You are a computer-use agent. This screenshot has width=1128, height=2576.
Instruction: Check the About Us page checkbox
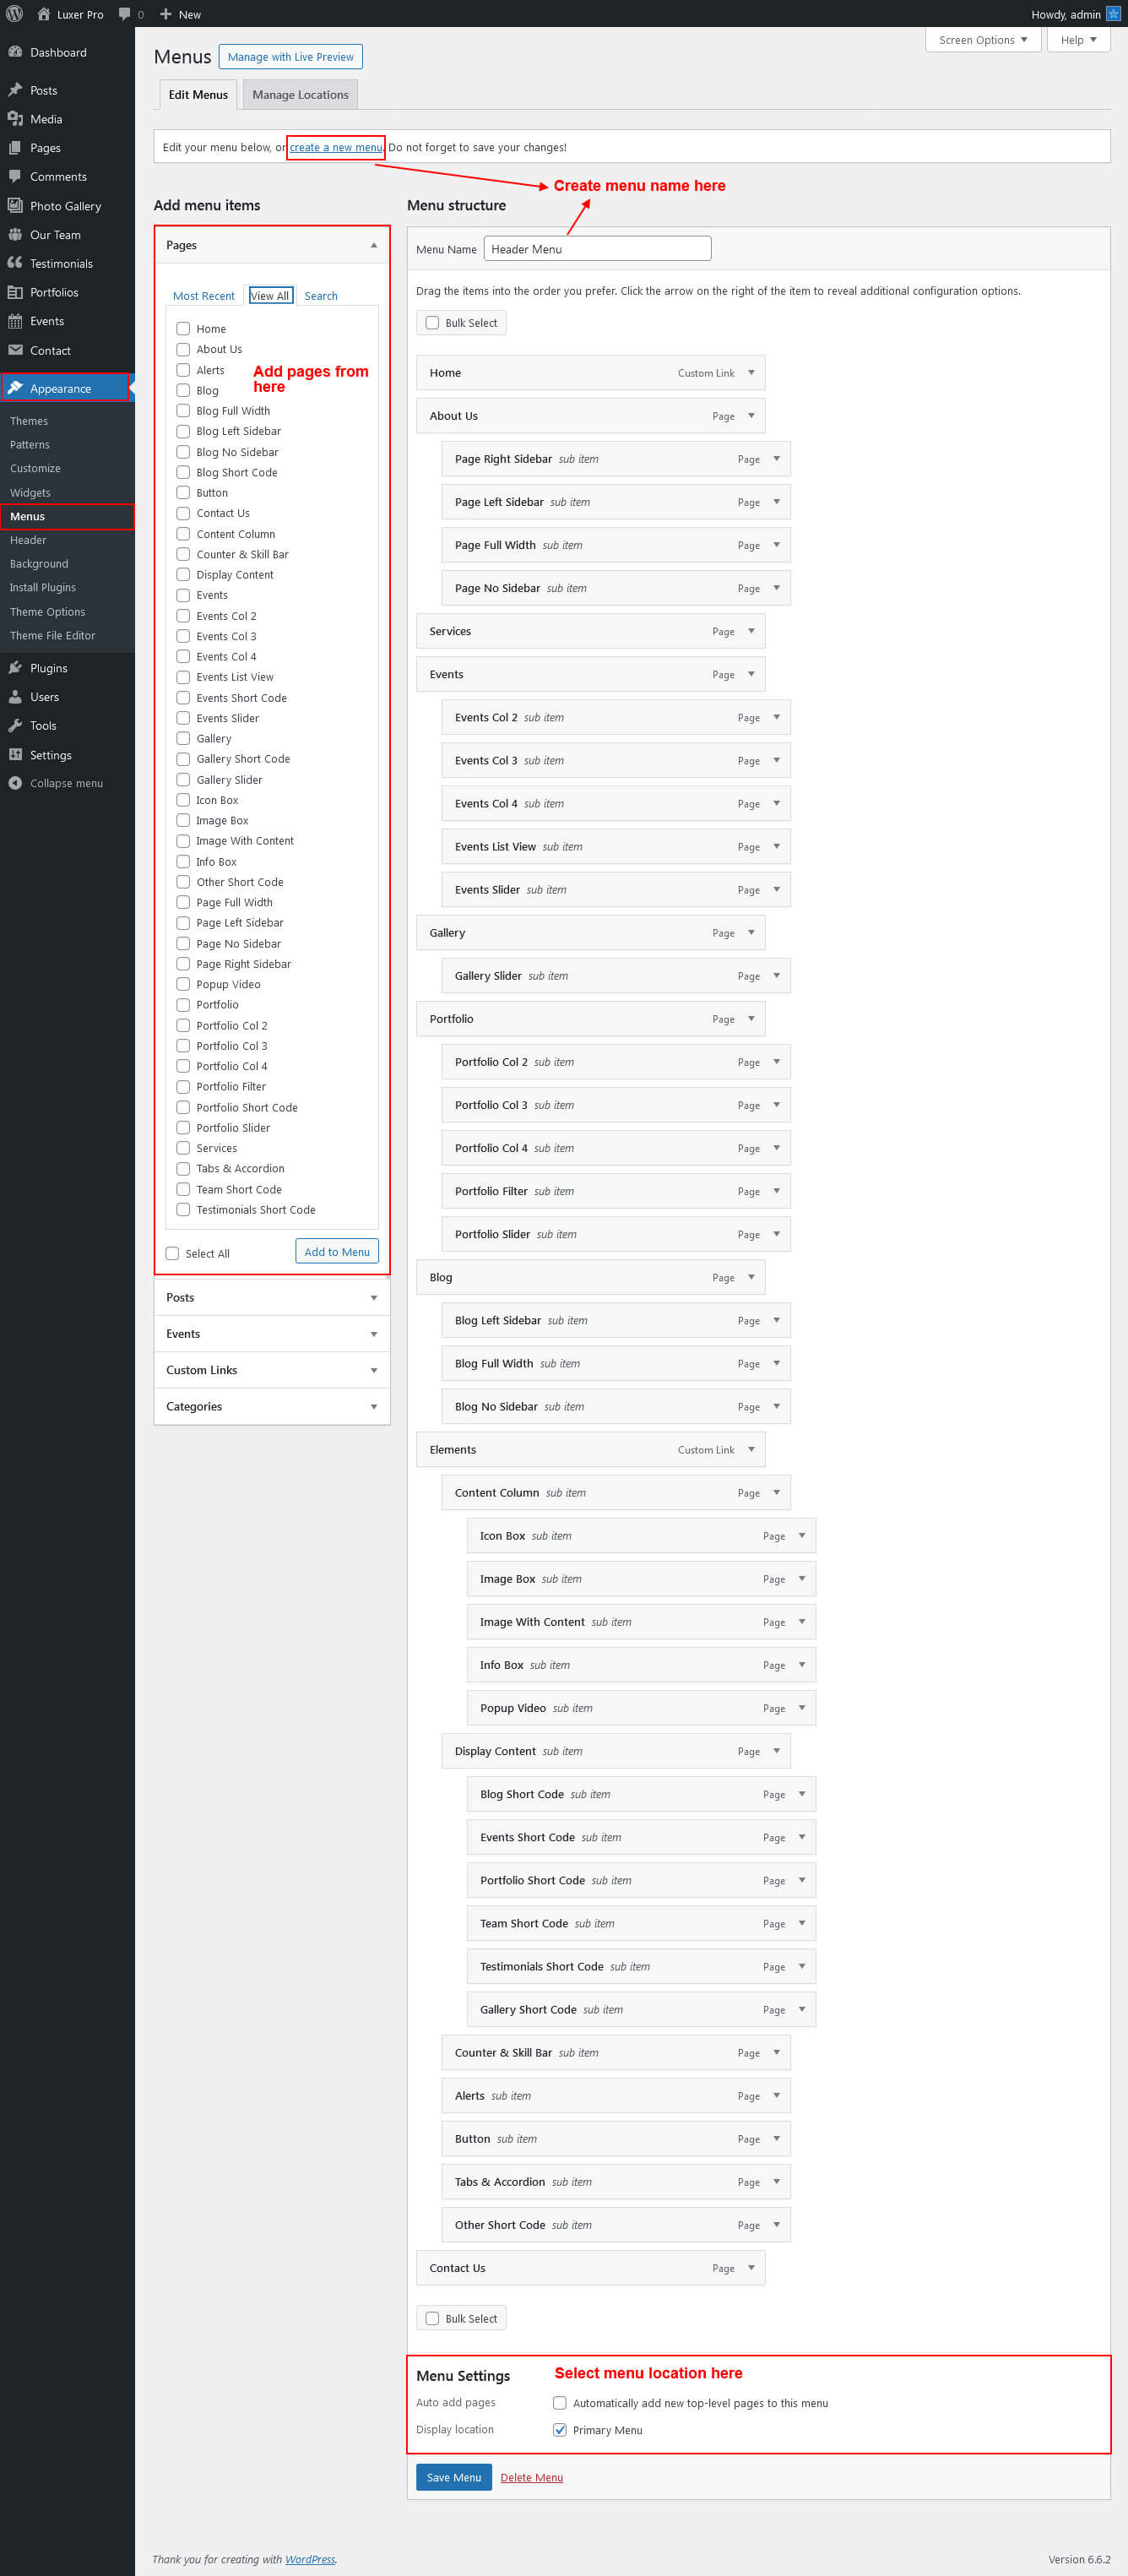tap(183, 349)
